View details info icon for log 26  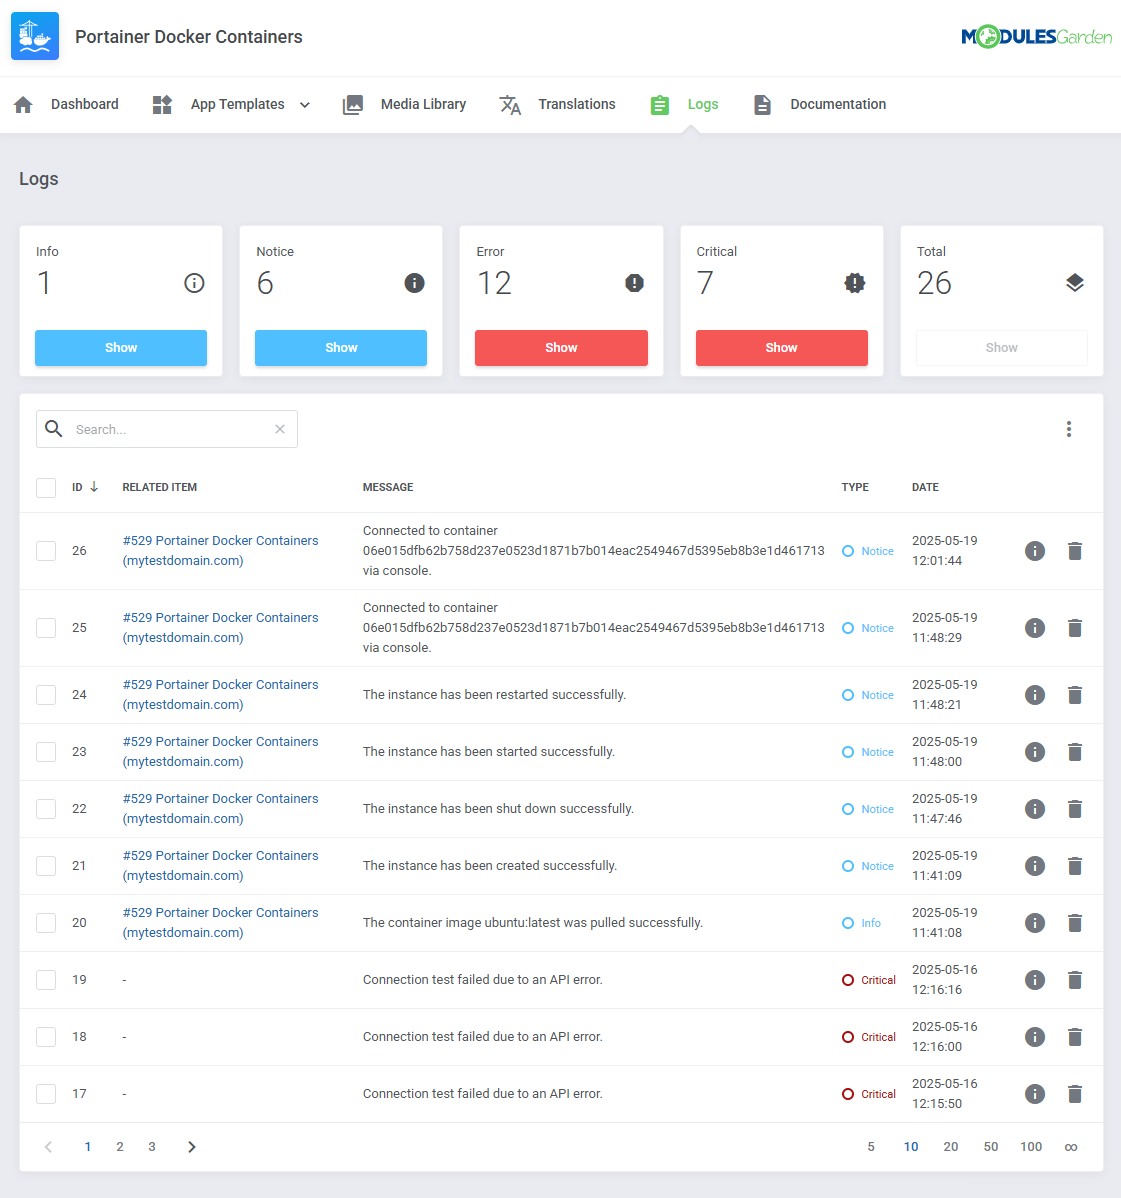pyautogui.click(x=1035, y=551)
